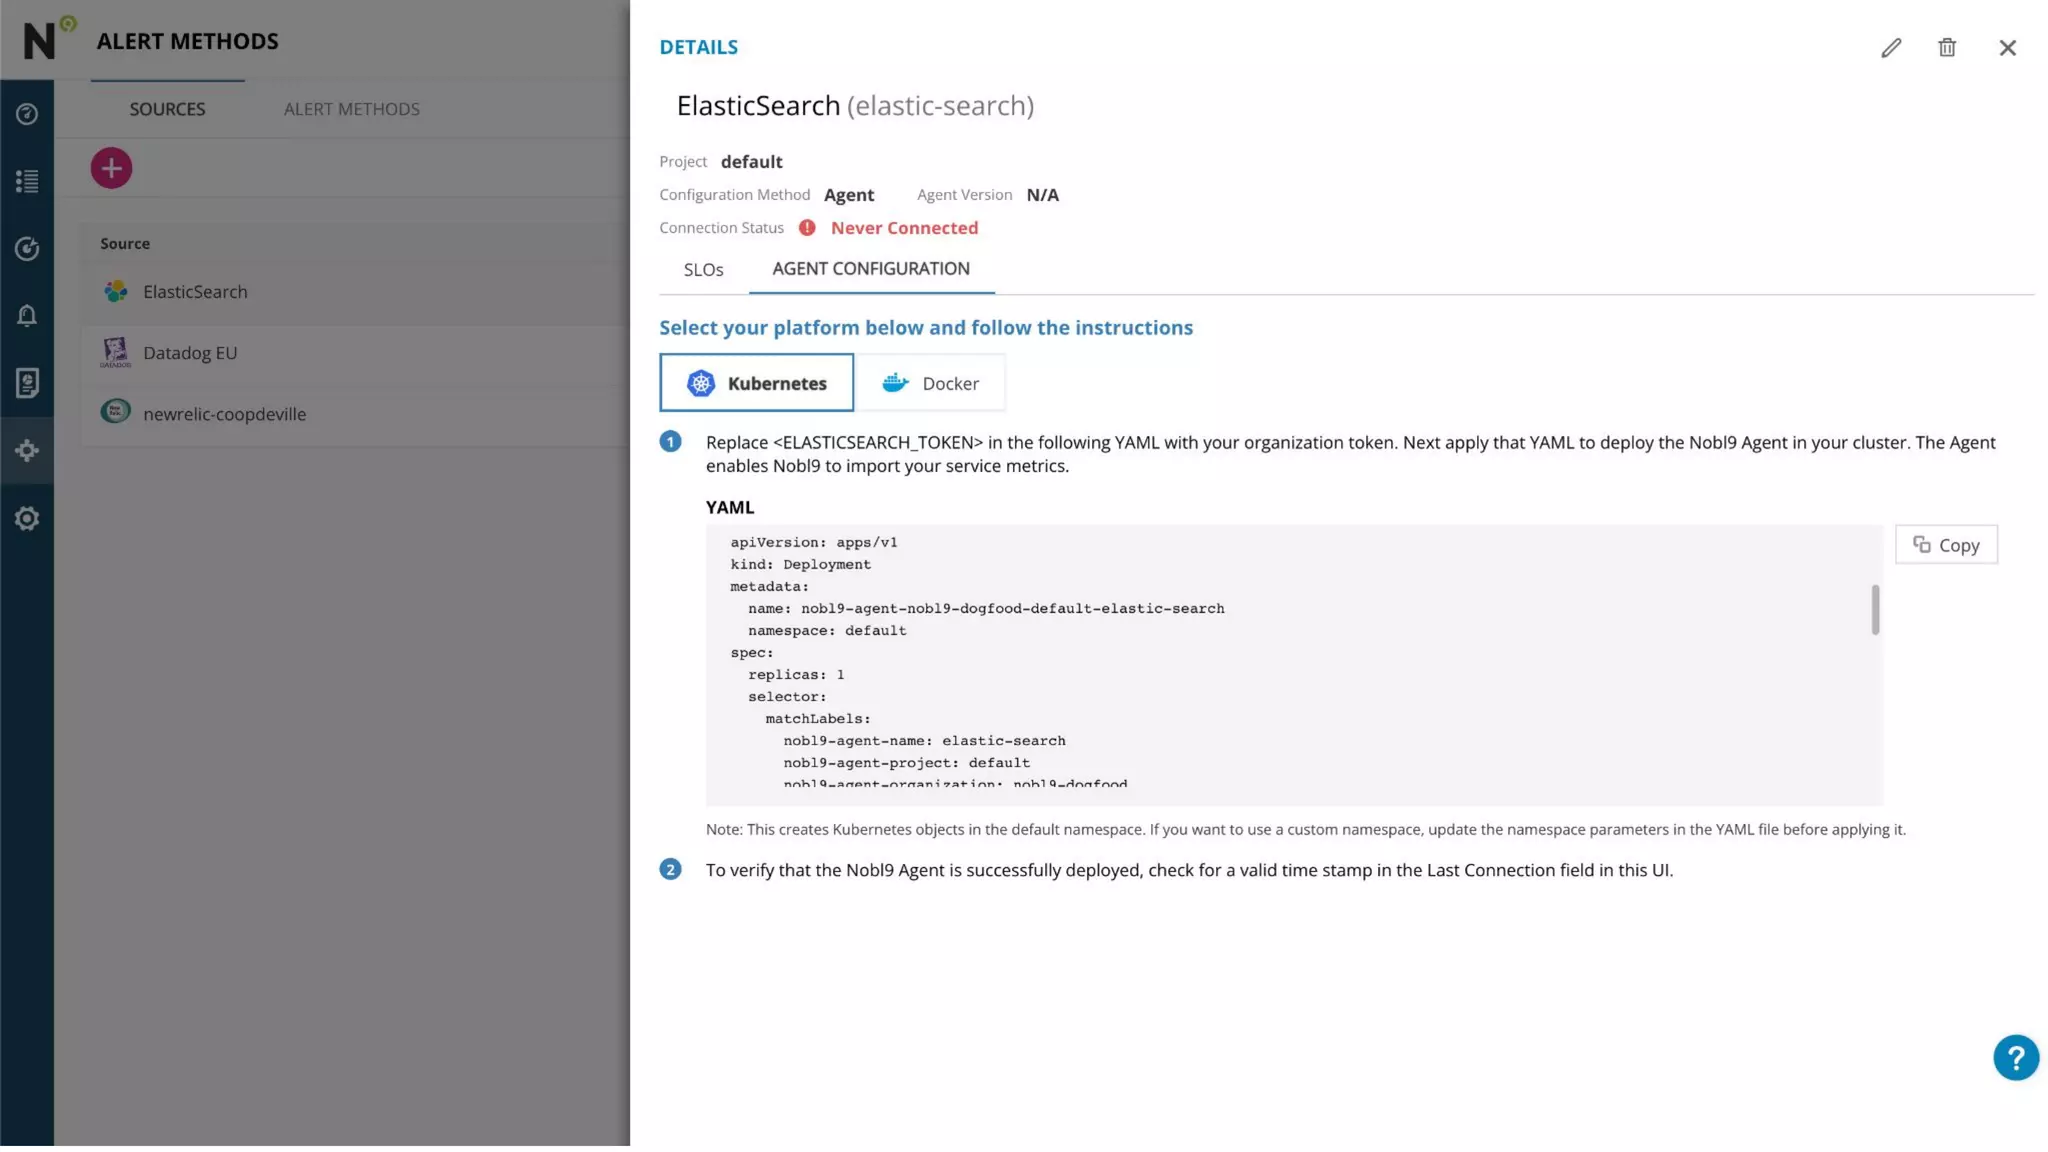Open the Alert Methods tab

point(351,109)
